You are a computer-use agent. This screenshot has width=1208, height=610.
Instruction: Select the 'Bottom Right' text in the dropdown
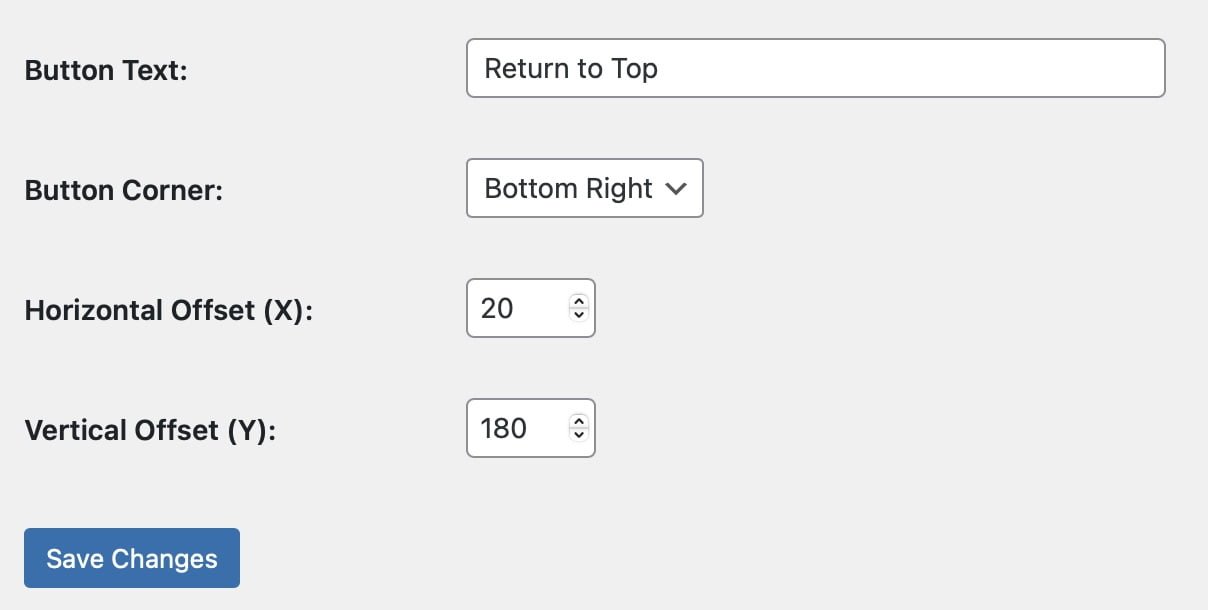(568, 188)
